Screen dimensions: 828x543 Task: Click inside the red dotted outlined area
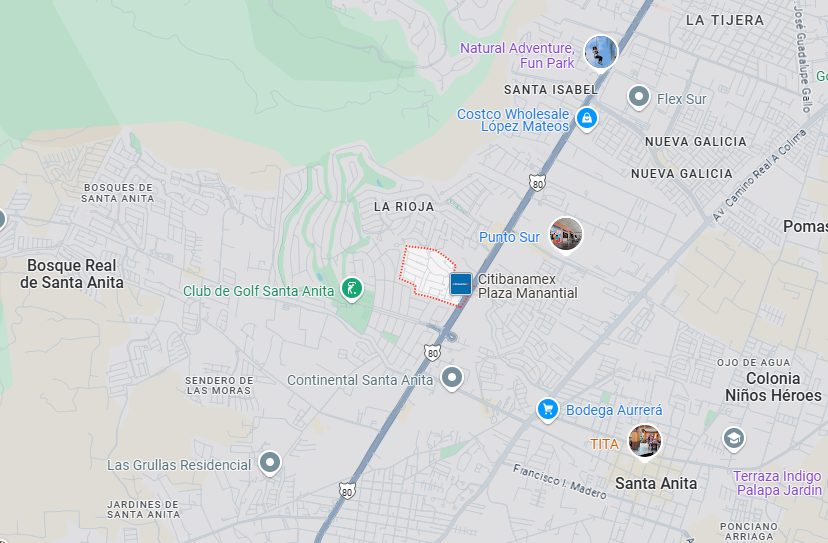(x=427, y=272)
